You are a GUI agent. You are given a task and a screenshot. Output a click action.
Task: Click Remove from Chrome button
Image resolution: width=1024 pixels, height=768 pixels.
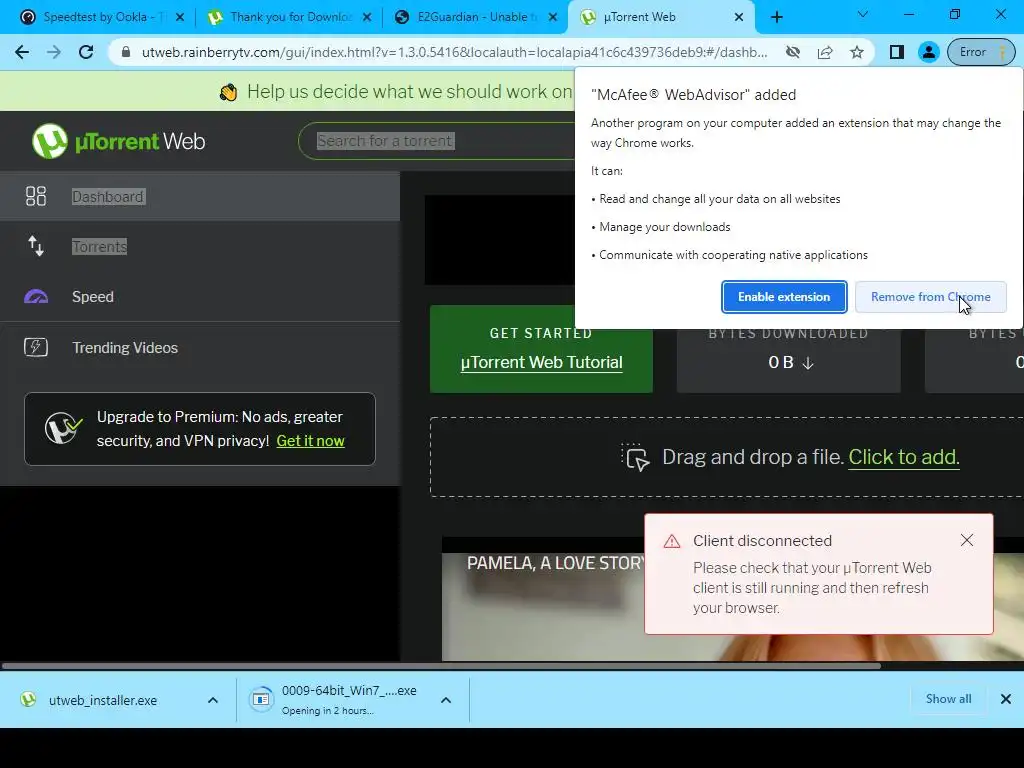pos(931,297)
